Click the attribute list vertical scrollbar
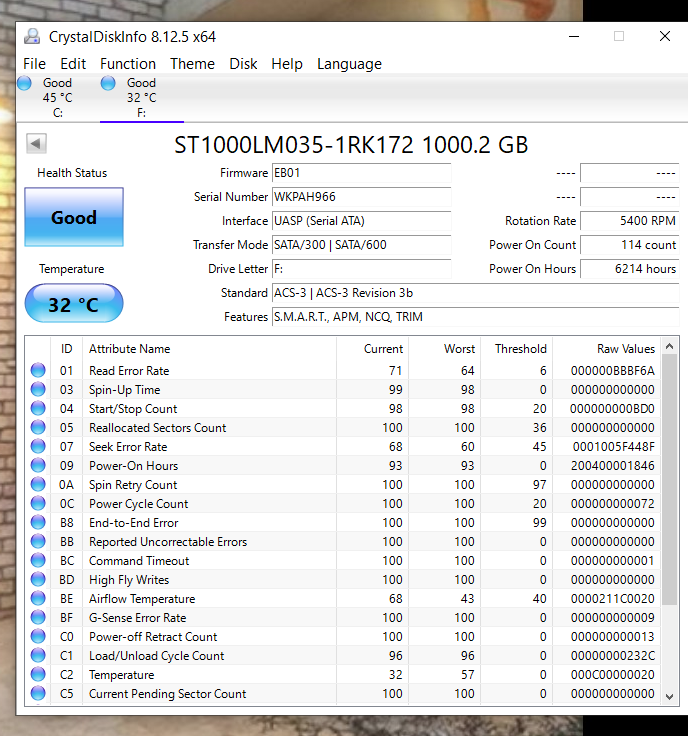 pos(669,480)
